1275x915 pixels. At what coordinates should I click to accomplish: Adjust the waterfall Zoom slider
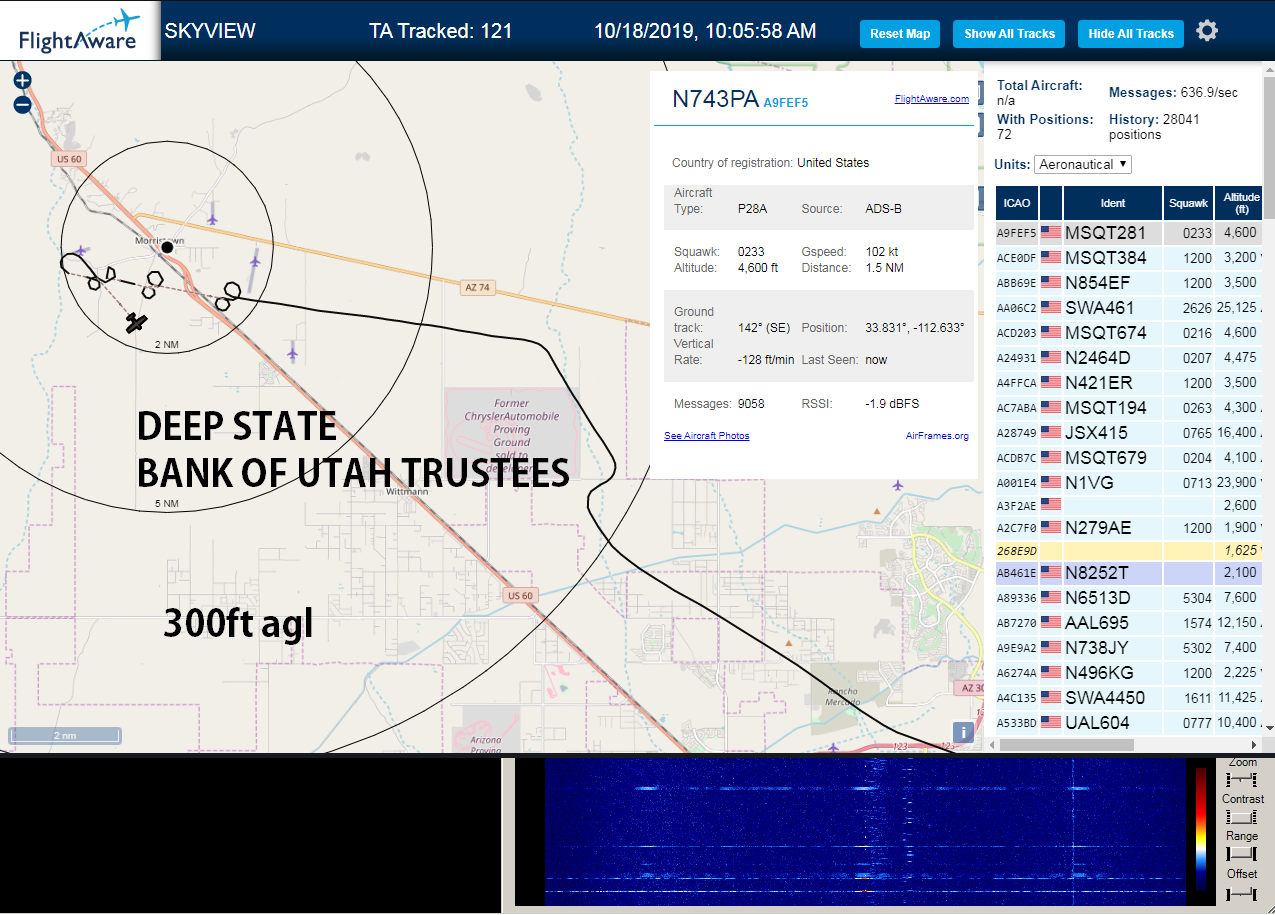[1241, 779]
